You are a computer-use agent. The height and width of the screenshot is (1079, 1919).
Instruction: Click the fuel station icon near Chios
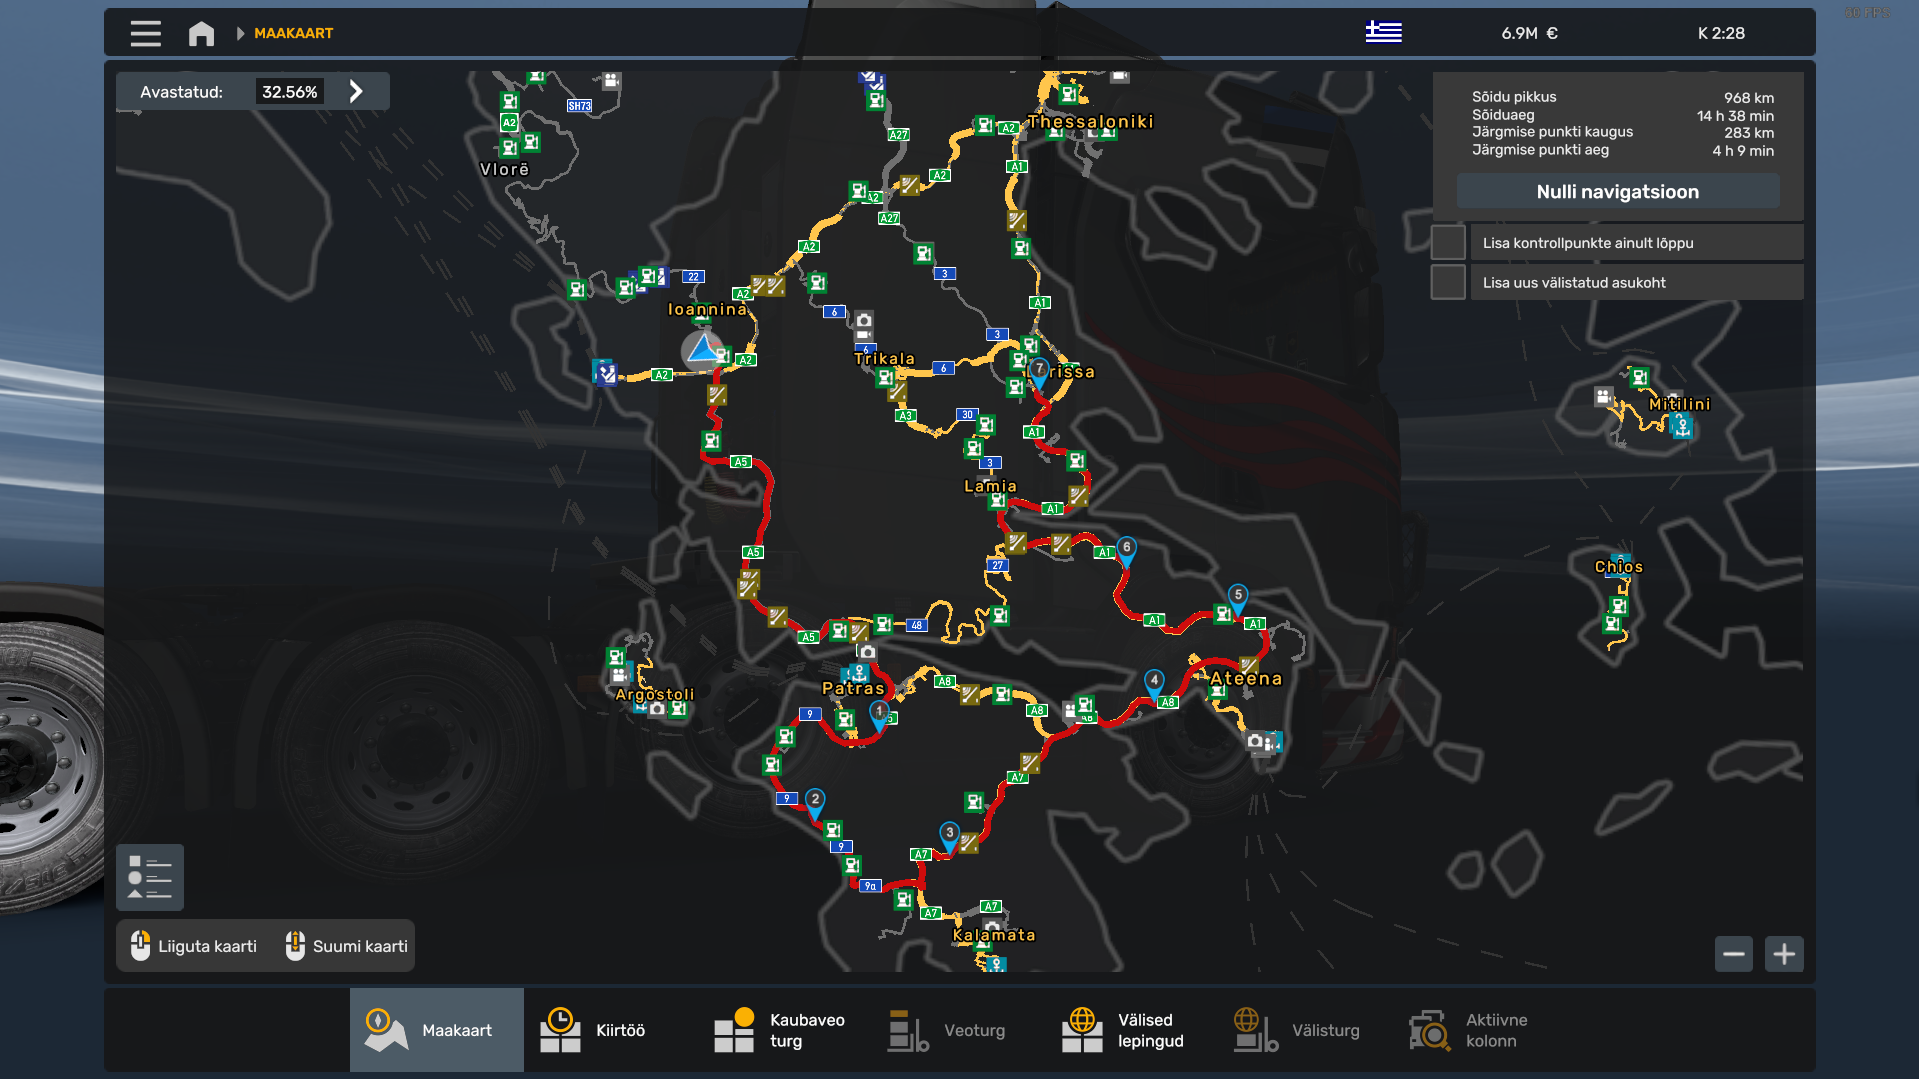click(1619, 606)
